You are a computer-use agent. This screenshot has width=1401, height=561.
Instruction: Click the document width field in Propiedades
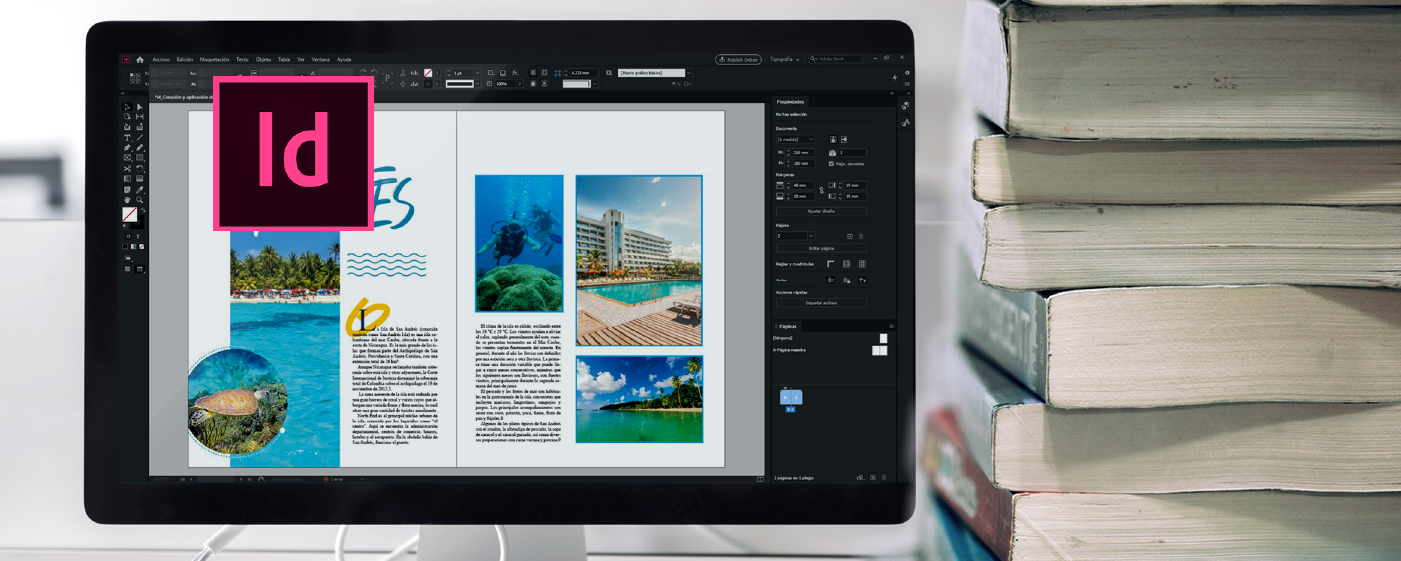pos(801,153)
